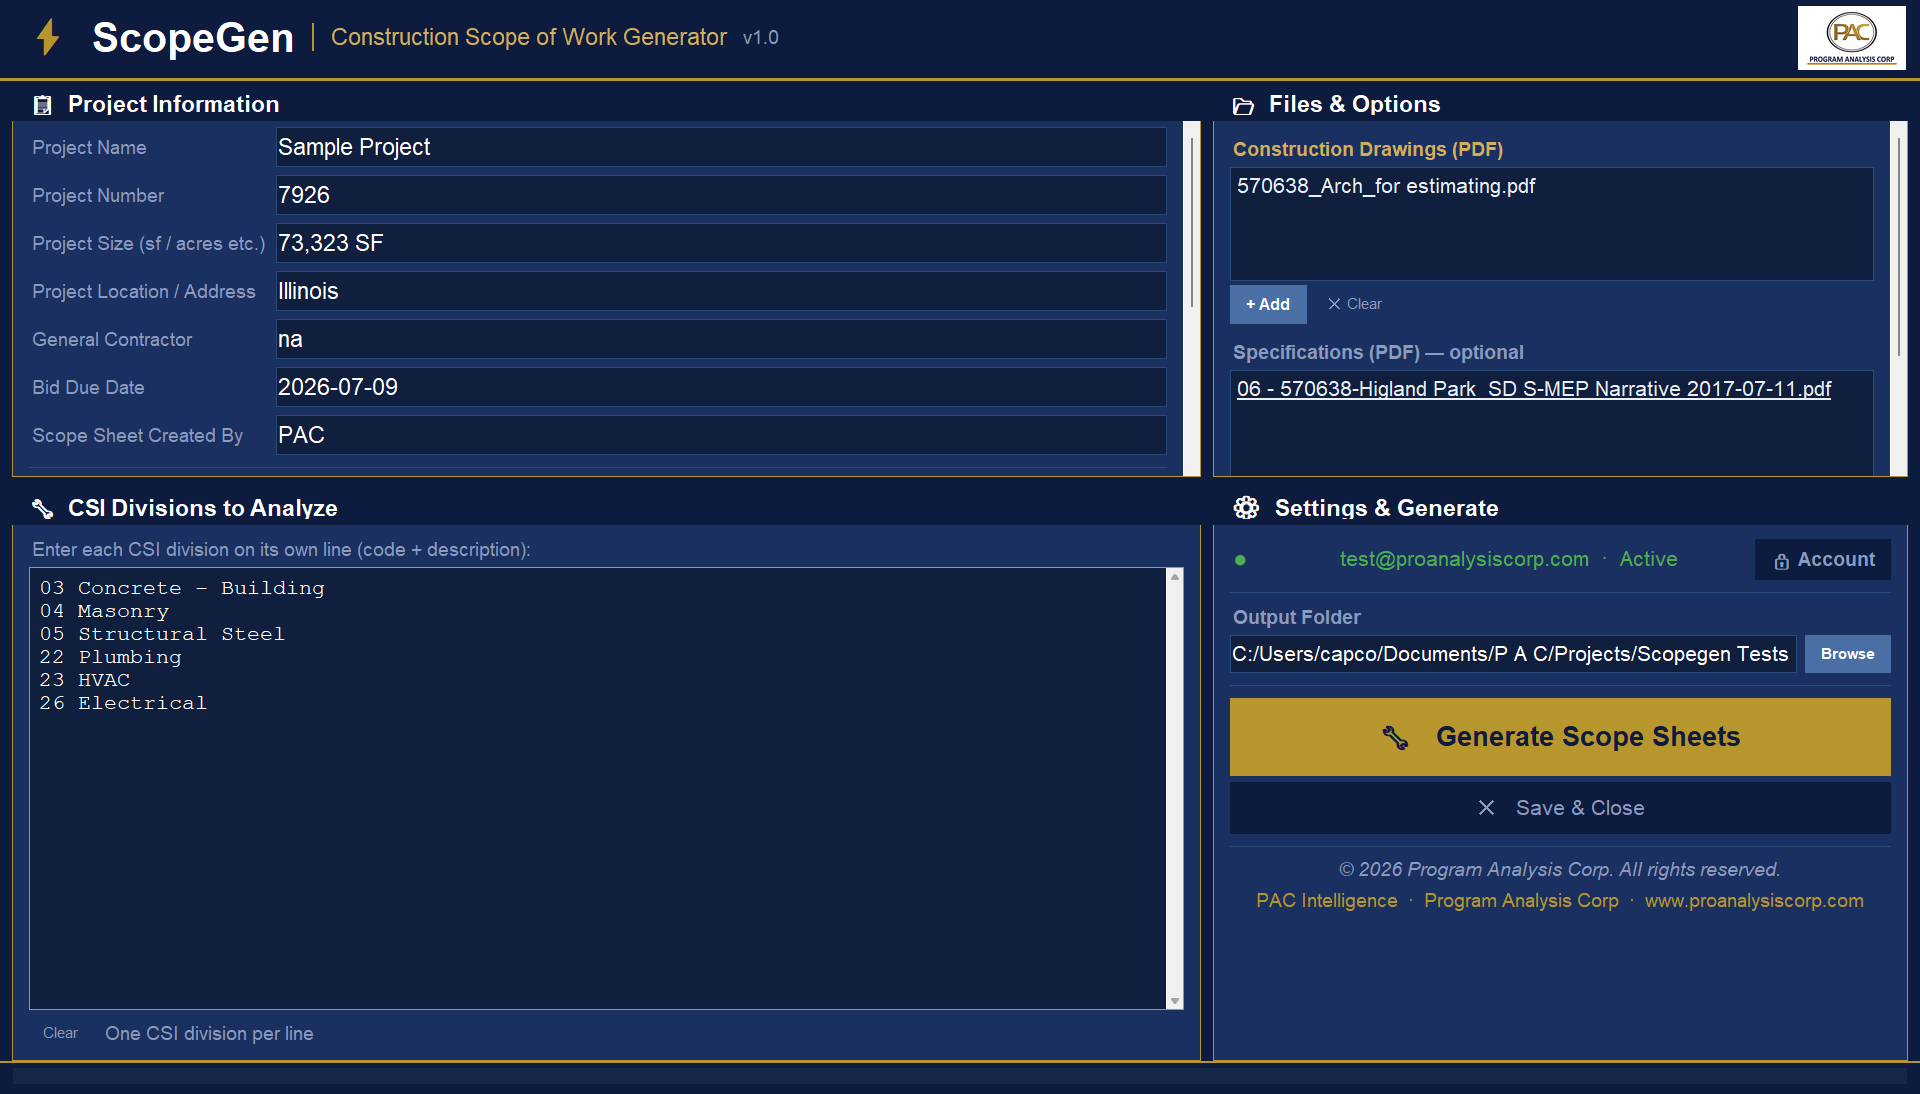Click the Project Location / Address field
Viewport: 1920px width, 1094px height.
coord(720,291)
